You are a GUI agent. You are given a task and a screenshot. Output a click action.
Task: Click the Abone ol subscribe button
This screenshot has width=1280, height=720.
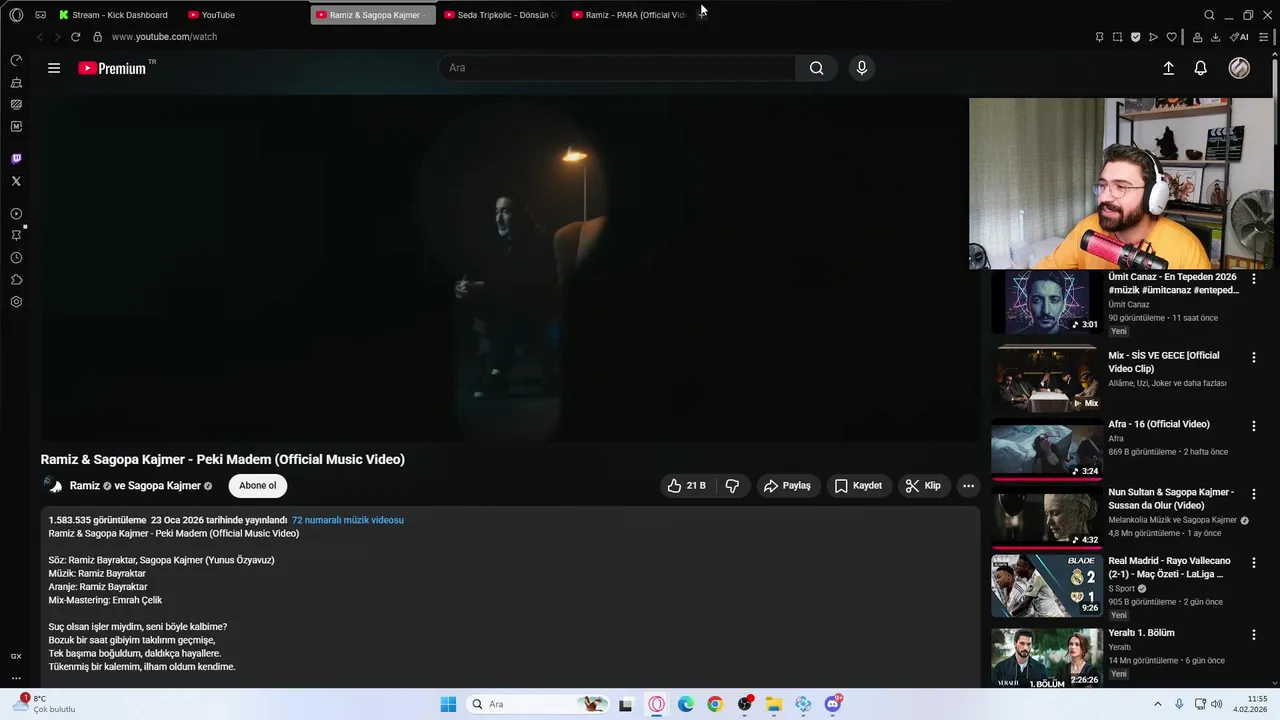click(258, 486)
